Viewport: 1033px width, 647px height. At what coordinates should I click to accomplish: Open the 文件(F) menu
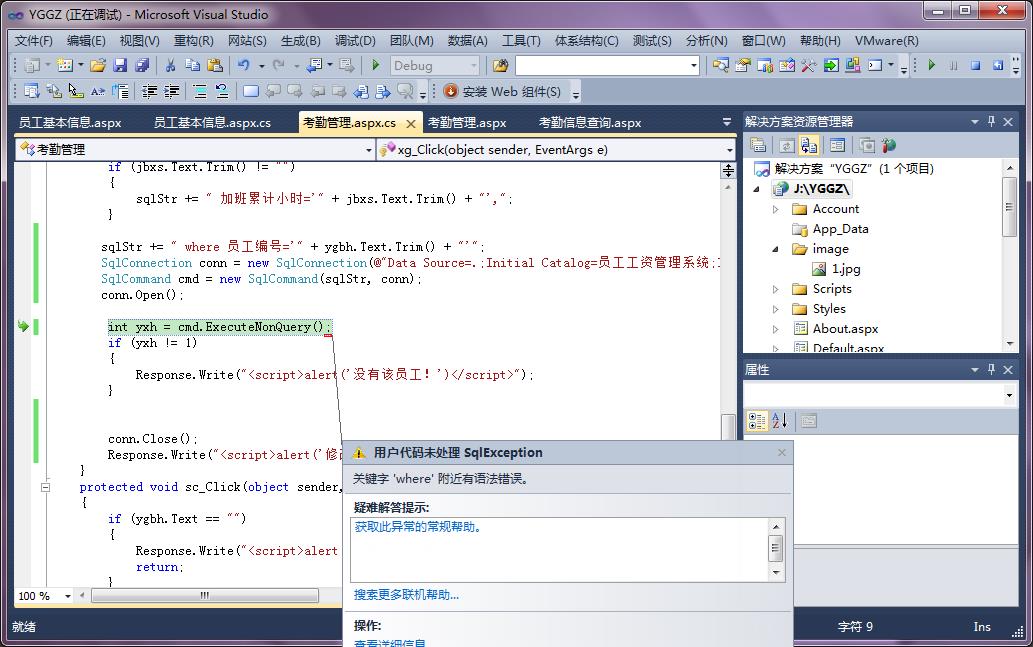point(34,41)
